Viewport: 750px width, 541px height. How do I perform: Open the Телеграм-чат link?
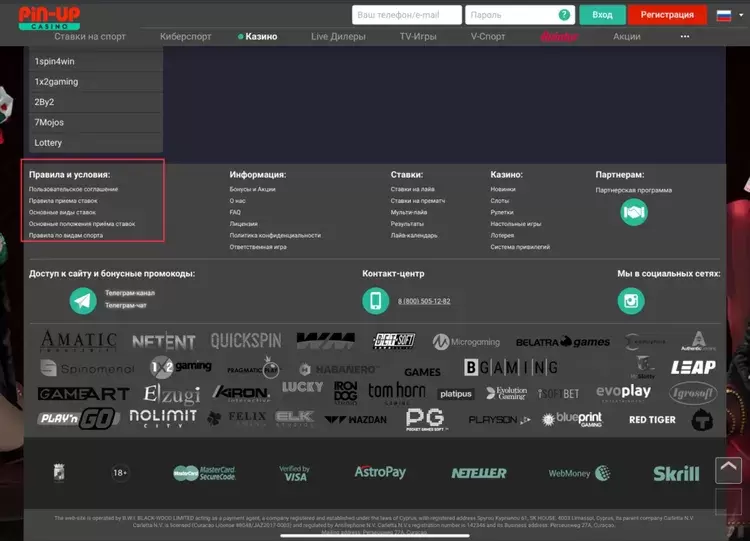click(126, 305)
